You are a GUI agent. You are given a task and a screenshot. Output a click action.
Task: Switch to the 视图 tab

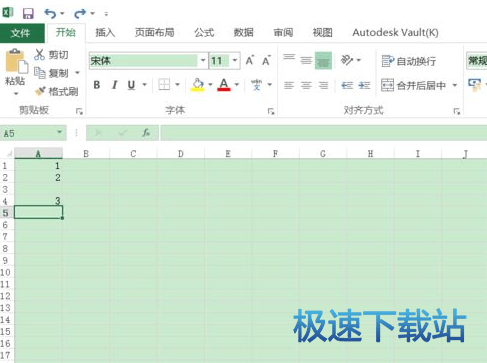coord(322,33)
